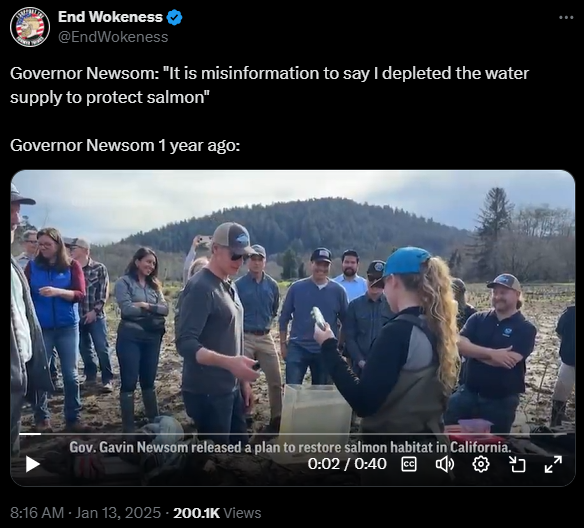Click the End Wokeness display name
Image resolution: width=584 pixels, height=528 pixels.
(110, 17)
